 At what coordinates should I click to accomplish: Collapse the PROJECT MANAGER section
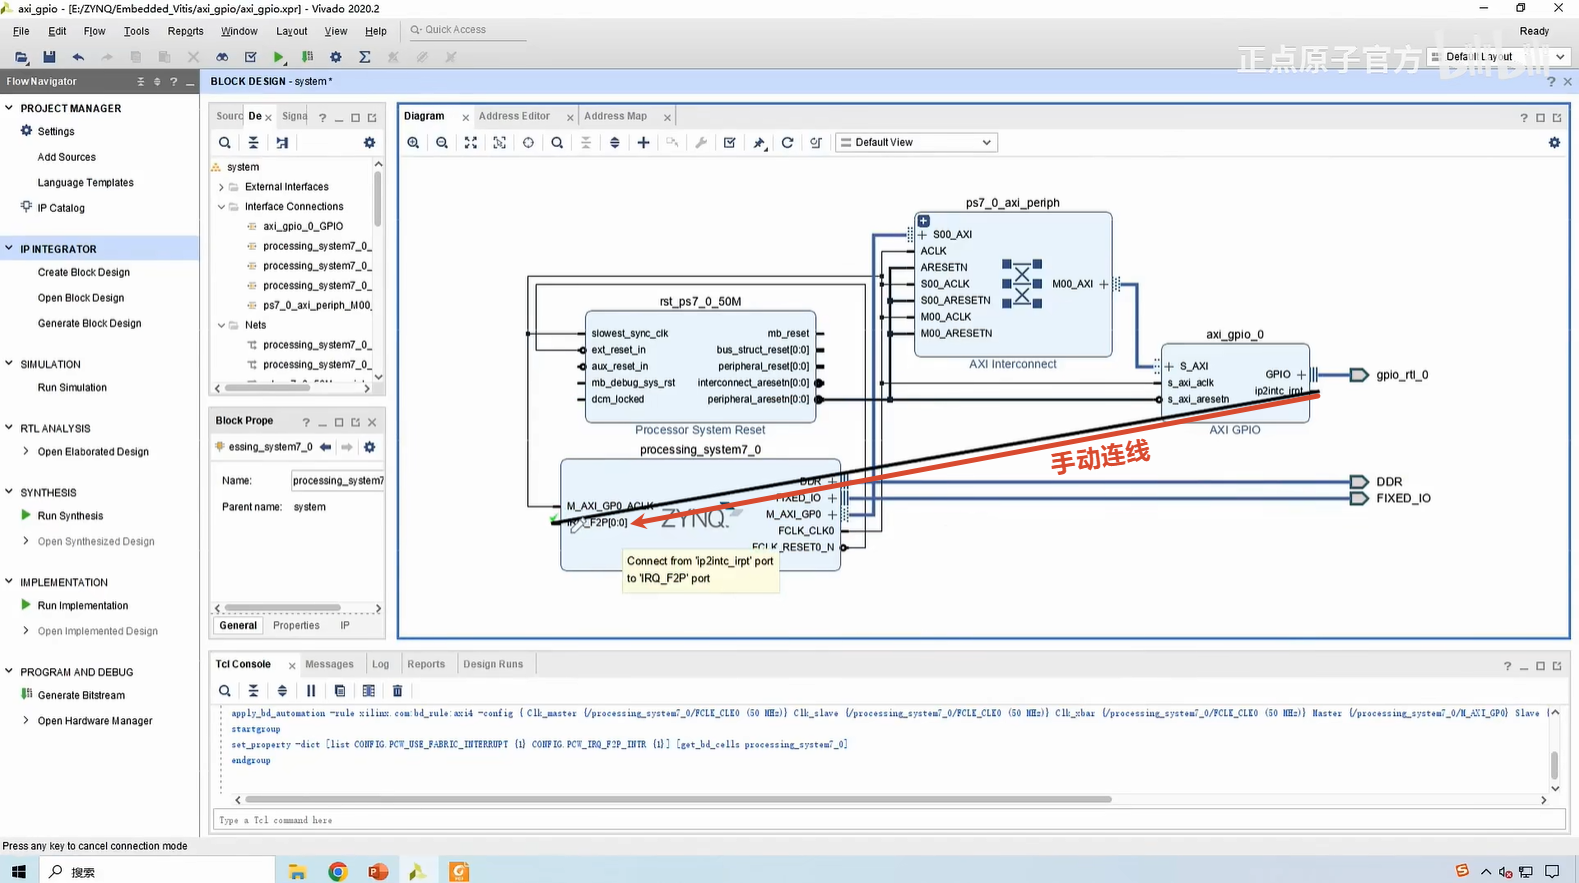pyautogui.click(x=9, y=108)
